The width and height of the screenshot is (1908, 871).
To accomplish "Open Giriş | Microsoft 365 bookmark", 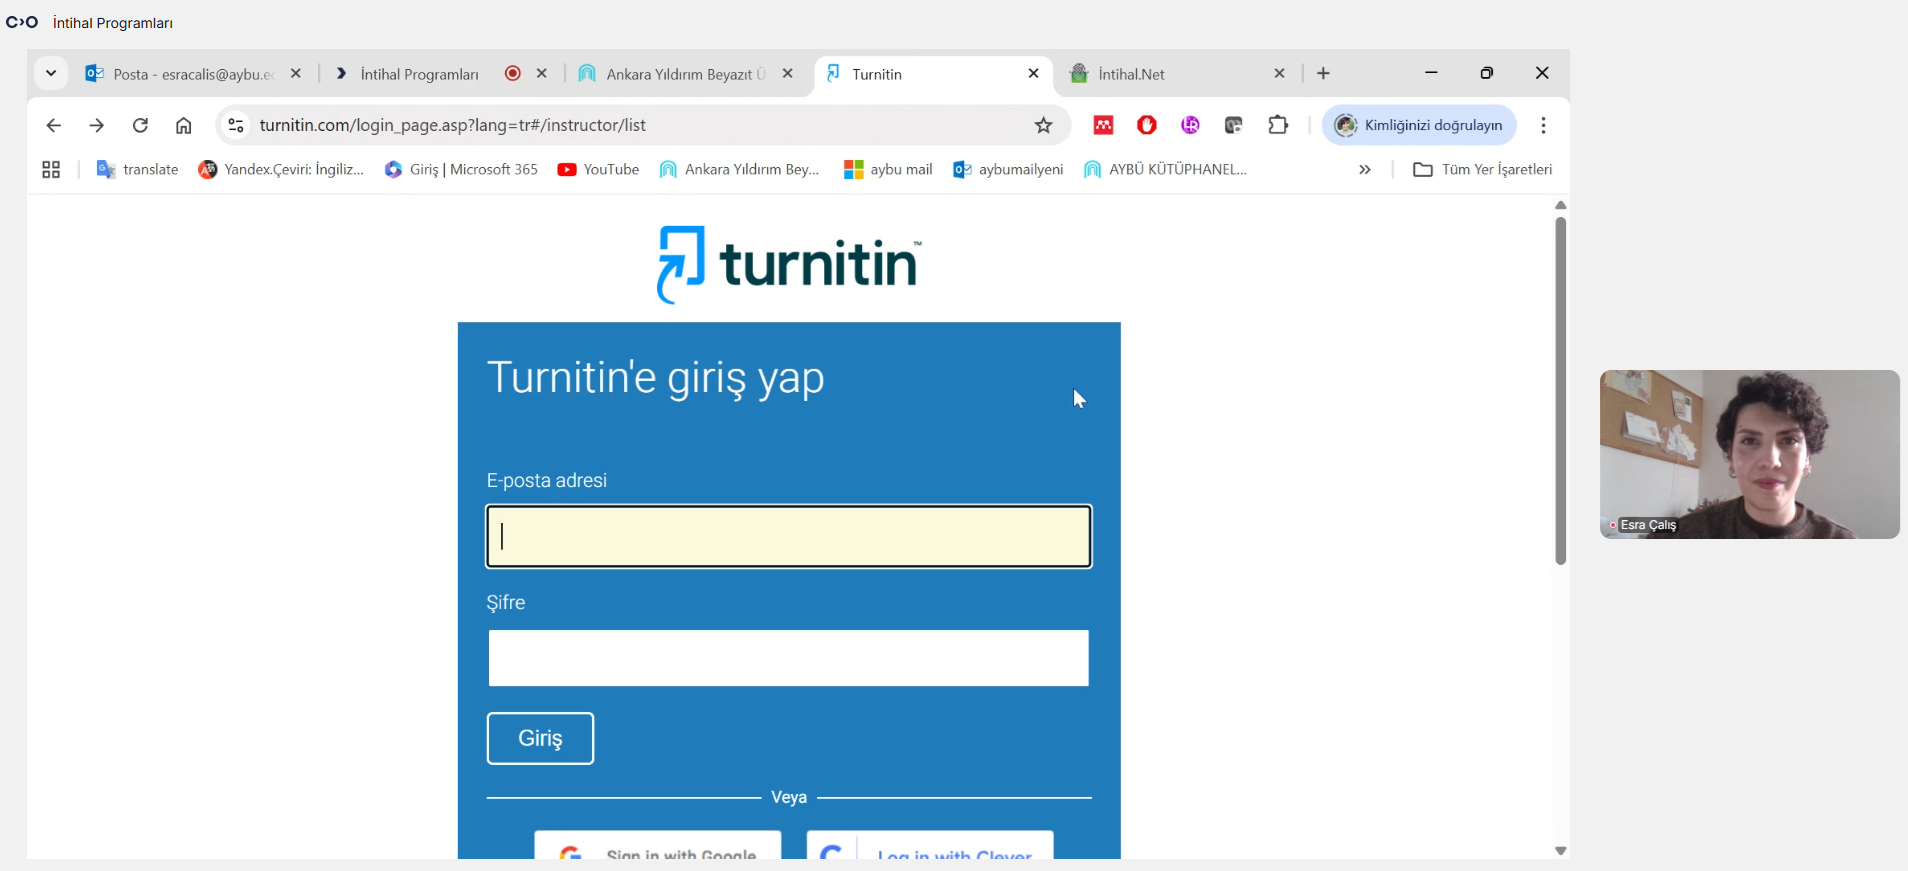I will coord(461,170).
